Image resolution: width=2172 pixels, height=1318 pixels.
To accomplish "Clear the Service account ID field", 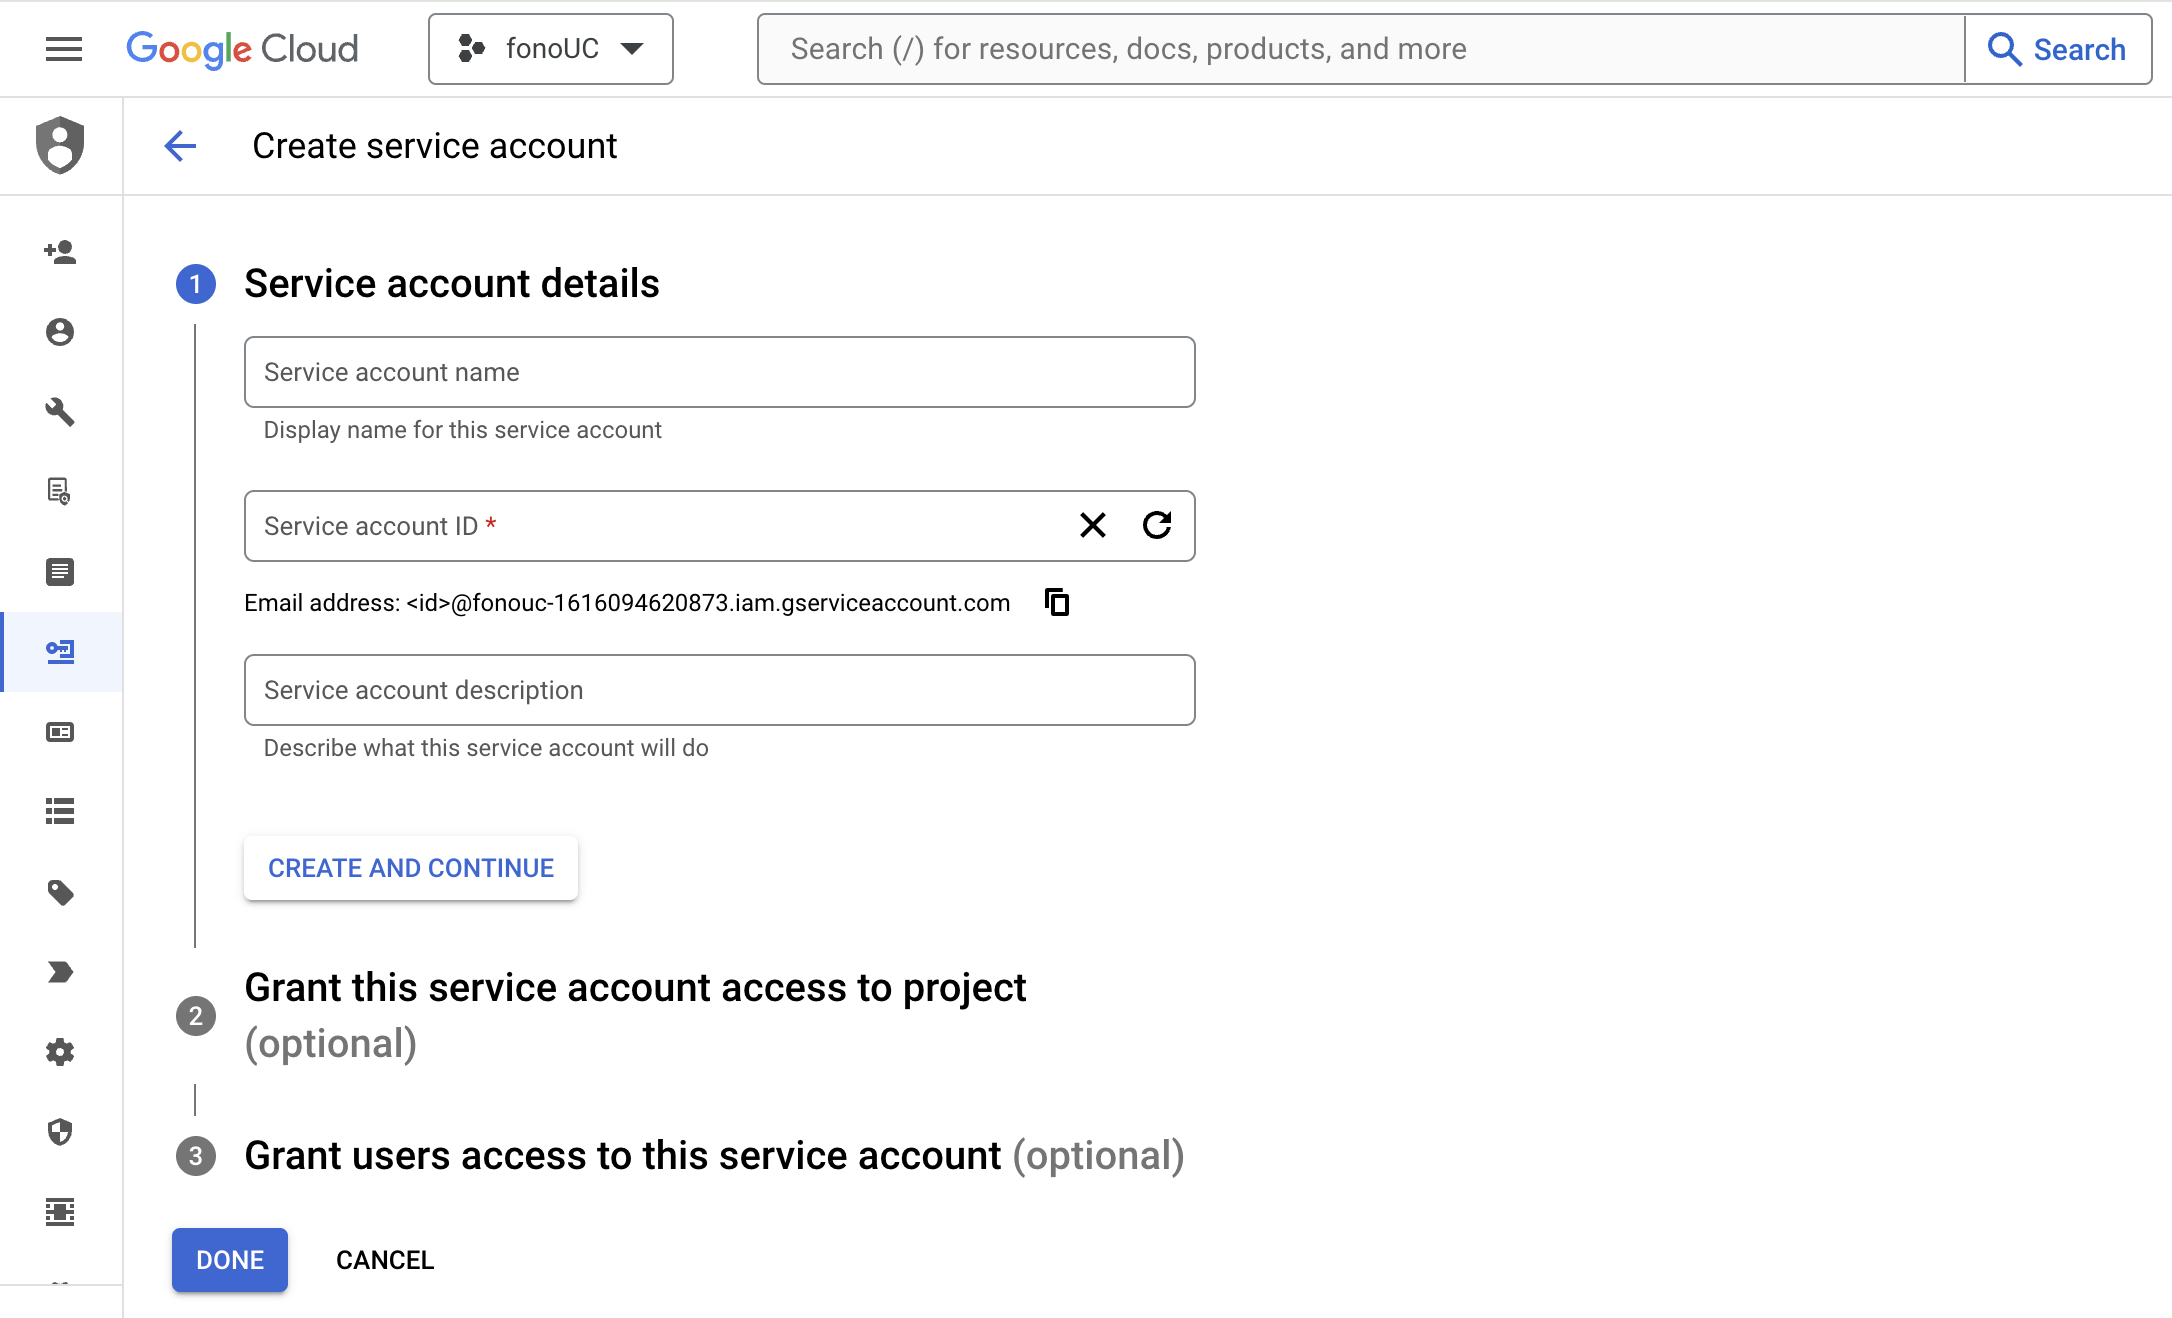I will pyautogui.click(x=1093, y=526).
